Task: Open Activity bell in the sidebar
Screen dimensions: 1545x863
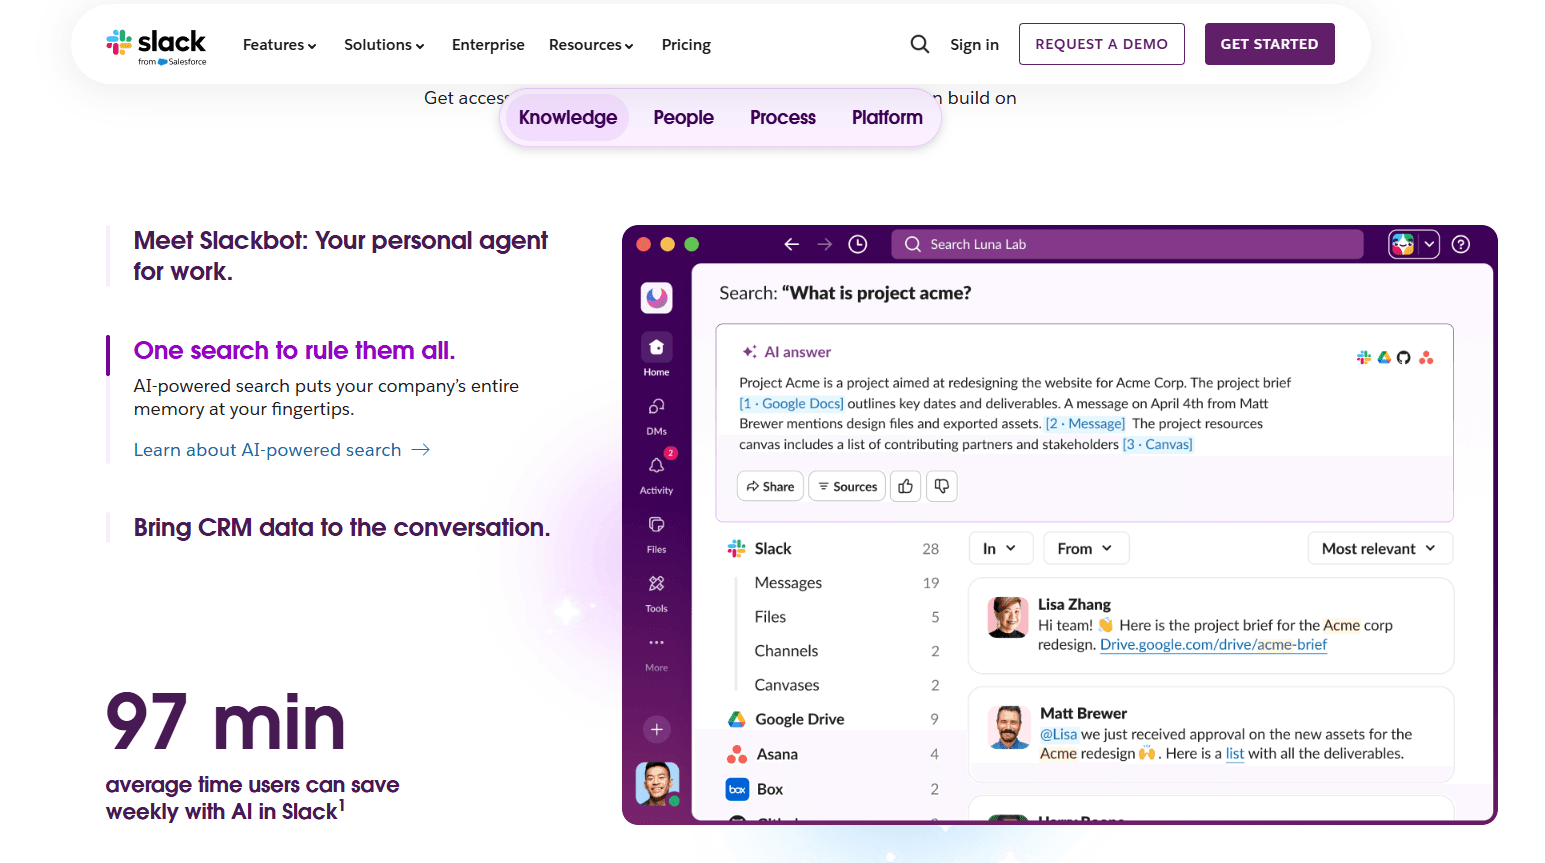Action: [x=657, y=474]
